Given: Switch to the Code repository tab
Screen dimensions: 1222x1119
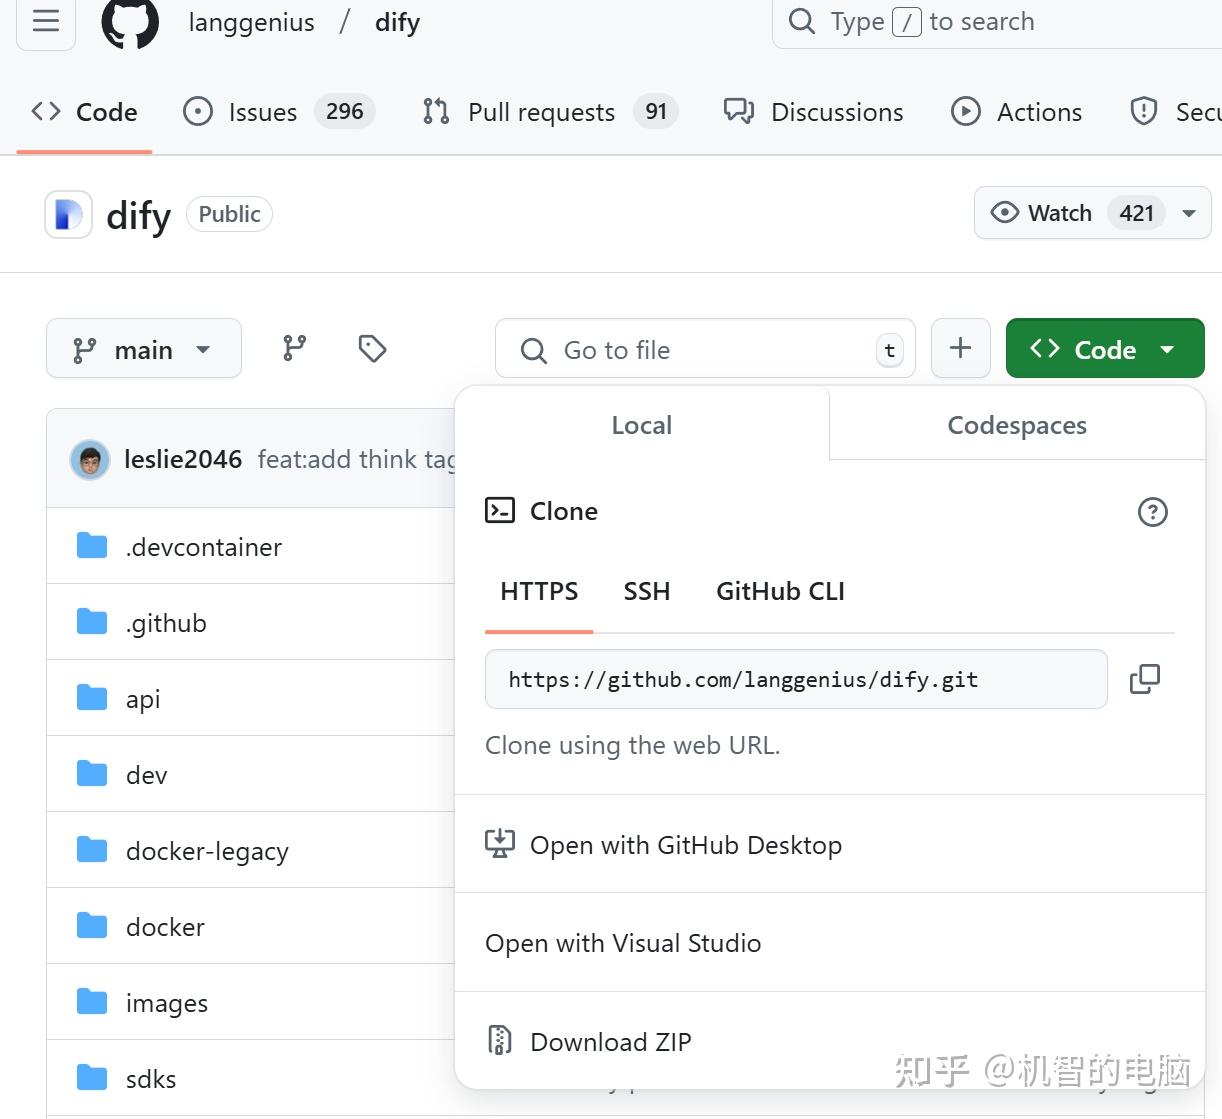Looking at the screenshot, I should (84, 112).
